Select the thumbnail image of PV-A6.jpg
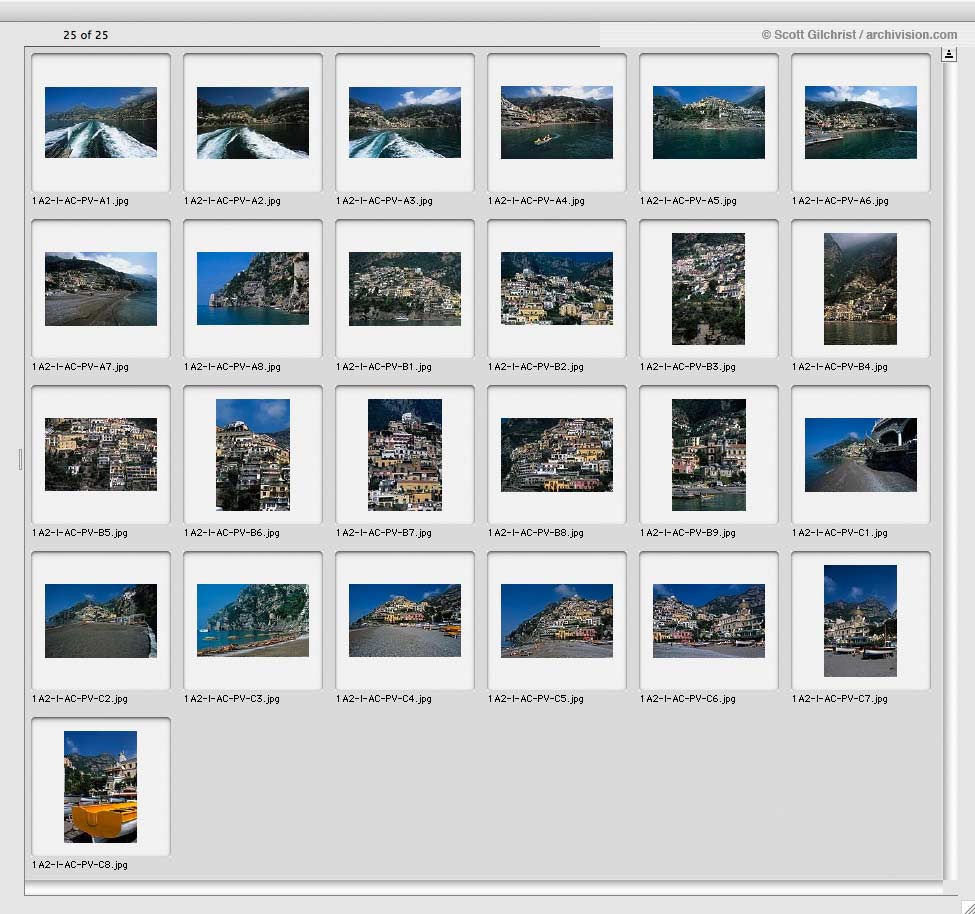Screen dimensions: 975x914 coord(861,122)
